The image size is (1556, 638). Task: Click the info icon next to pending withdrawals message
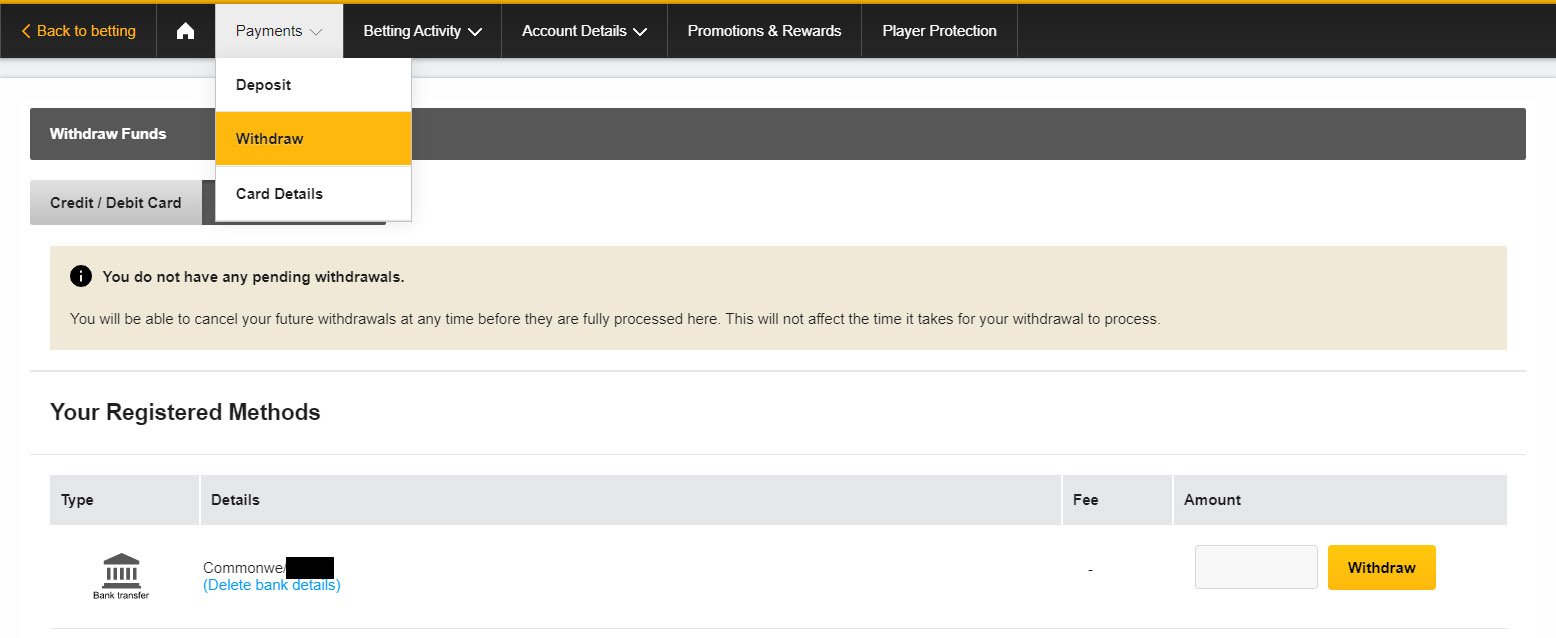tap(81, 276)
